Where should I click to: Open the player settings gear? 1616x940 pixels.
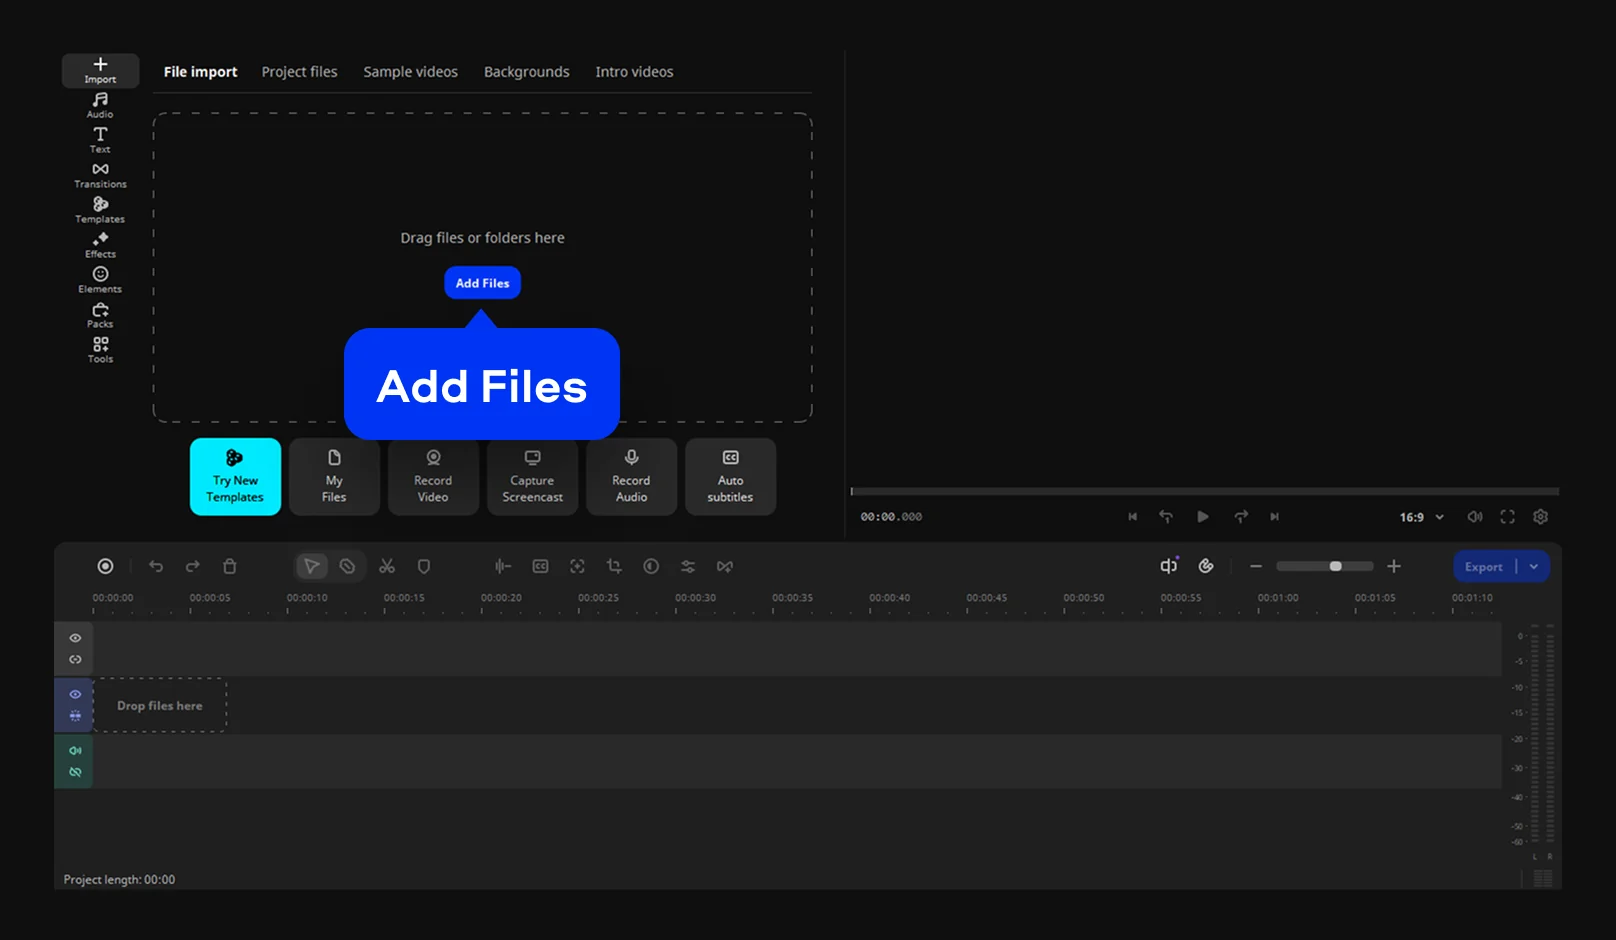pos(1541,517)
